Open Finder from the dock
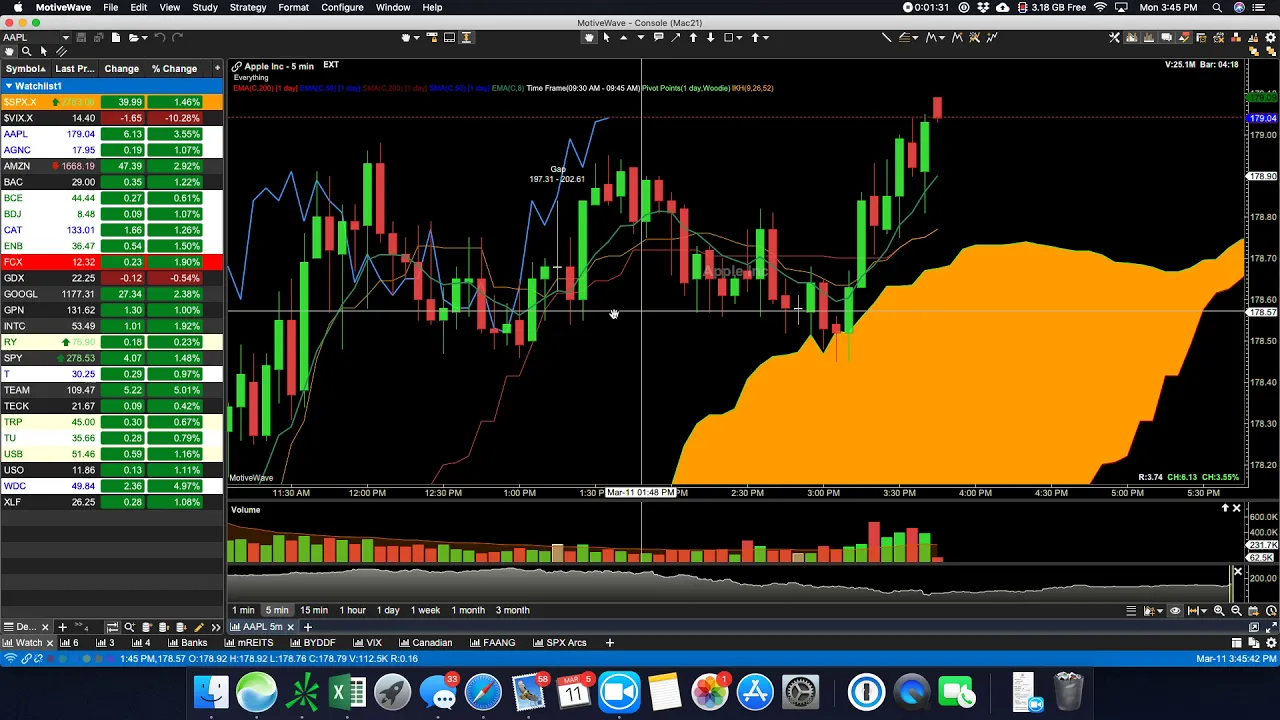 coord(211,692)
